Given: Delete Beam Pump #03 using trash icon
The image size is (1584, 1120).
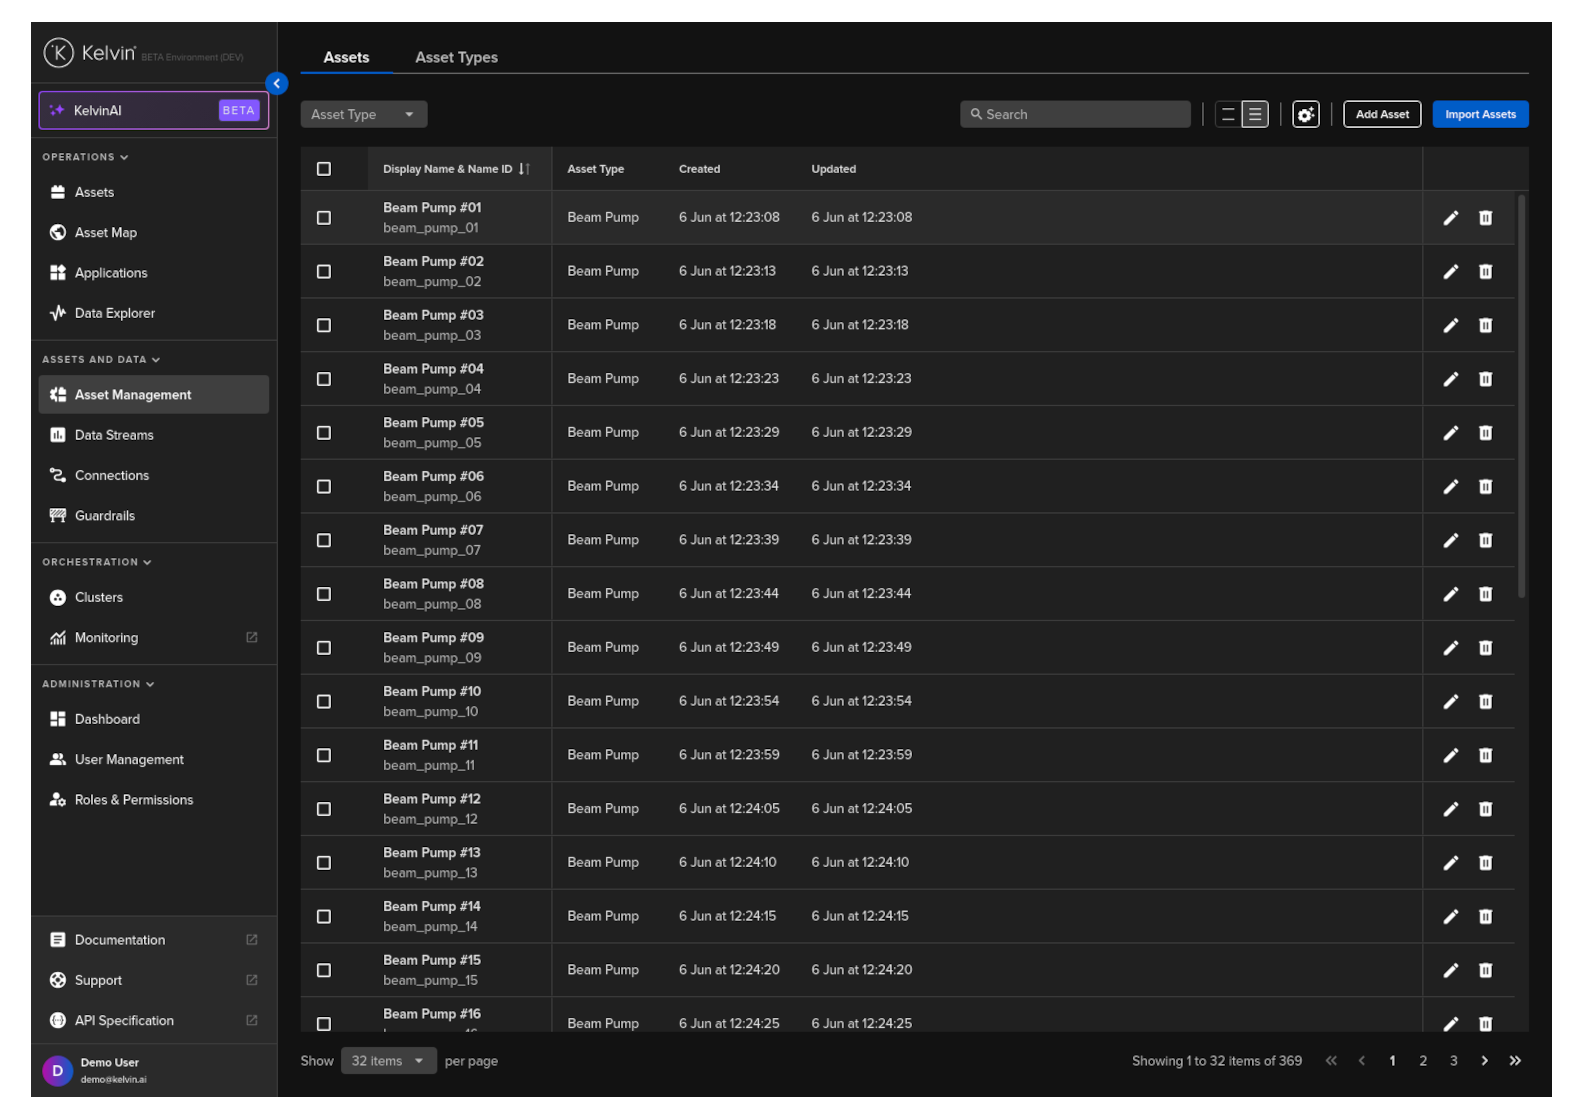Looking at the screenshot, I should tap(1485, 326).
